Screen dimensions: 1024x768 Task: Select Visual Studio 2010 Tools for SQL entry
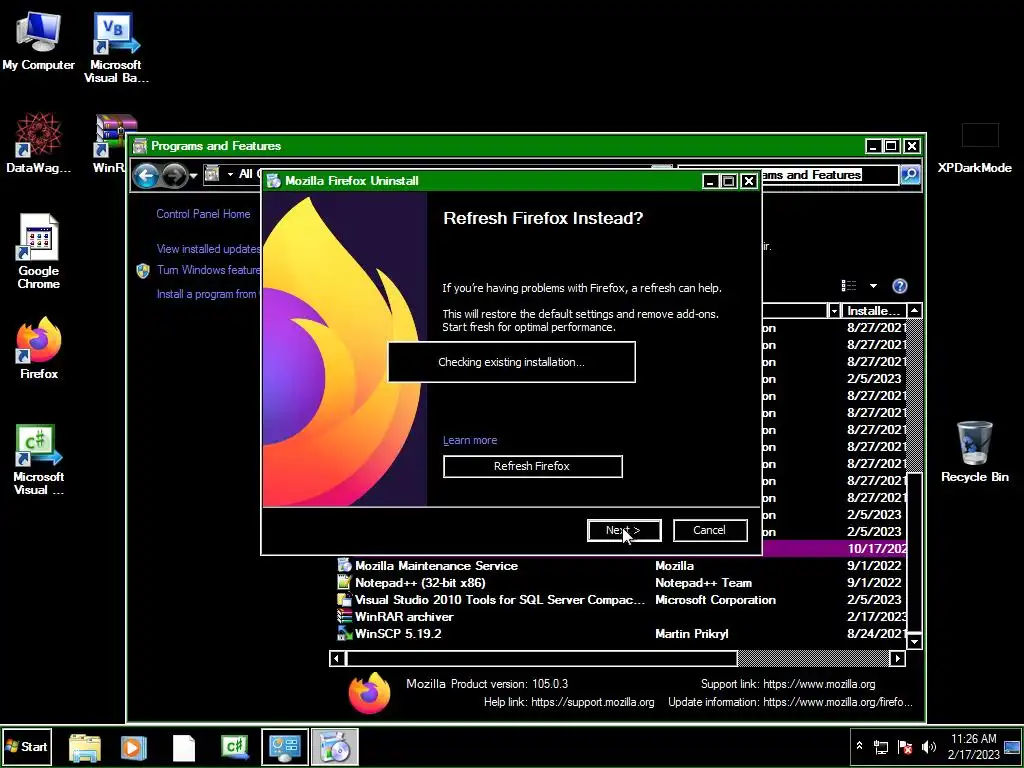(620, 600)
